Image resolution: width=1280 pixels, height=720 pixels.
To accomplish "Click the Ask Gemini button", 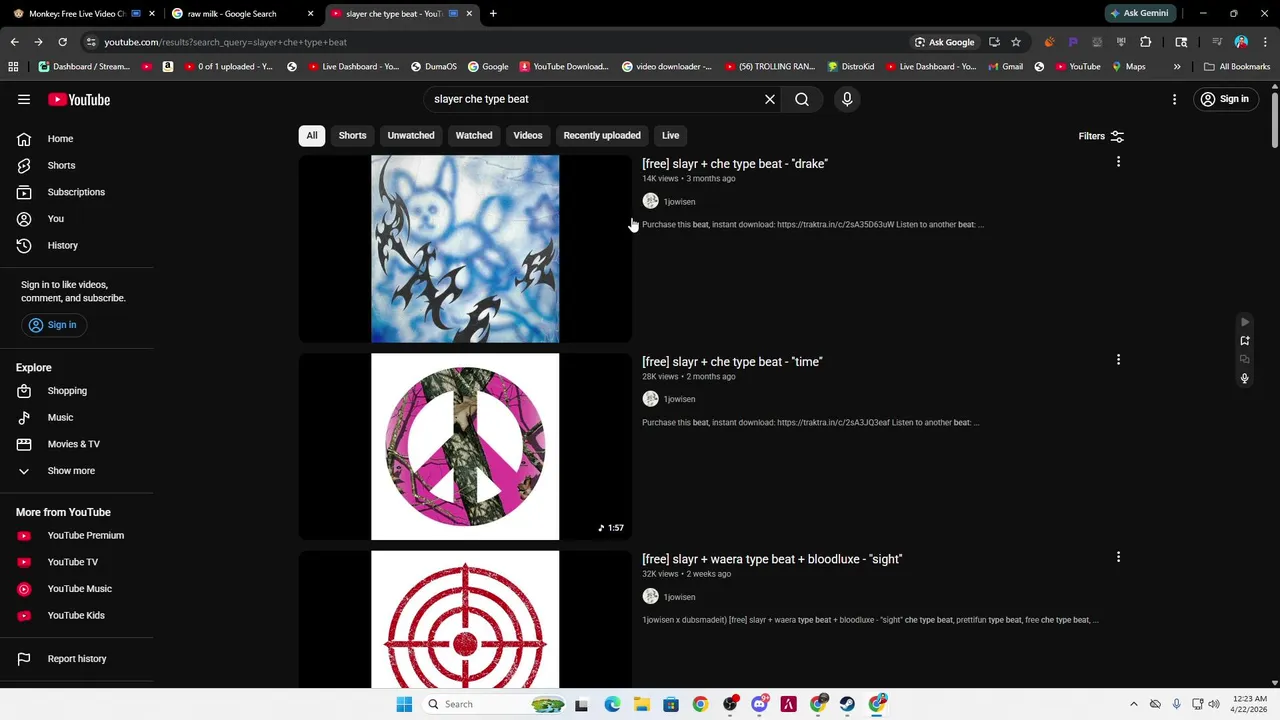I will 1138,13.
